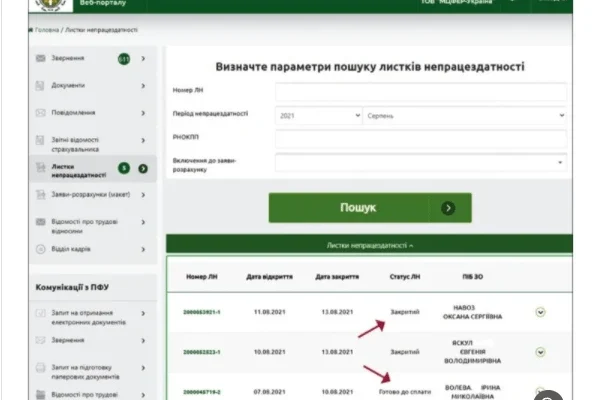600x400 pixels.
Task: Expand the Відділ кадрів chevron
Action: (143, 250)
